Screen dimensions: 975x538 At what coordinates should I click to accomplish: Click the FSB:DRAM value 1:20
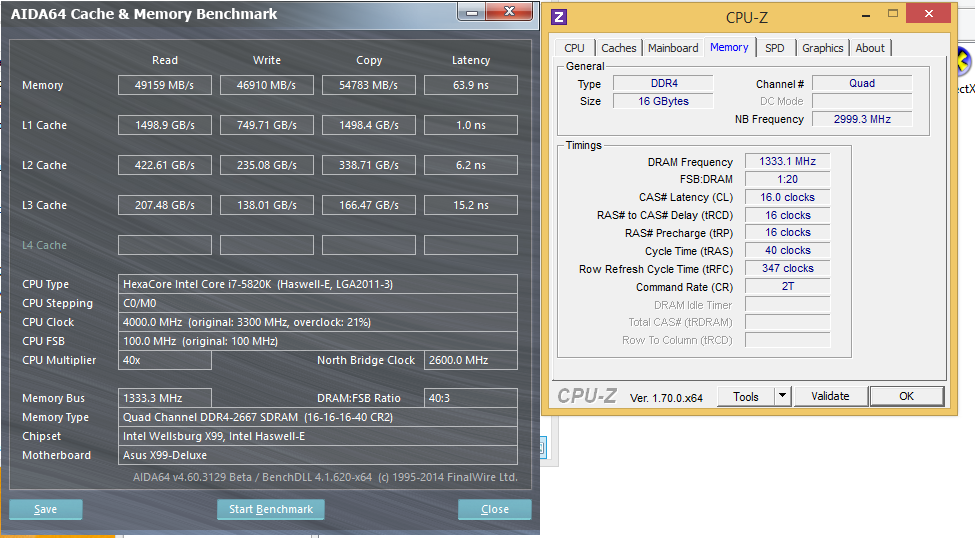[x=787, y=179]
